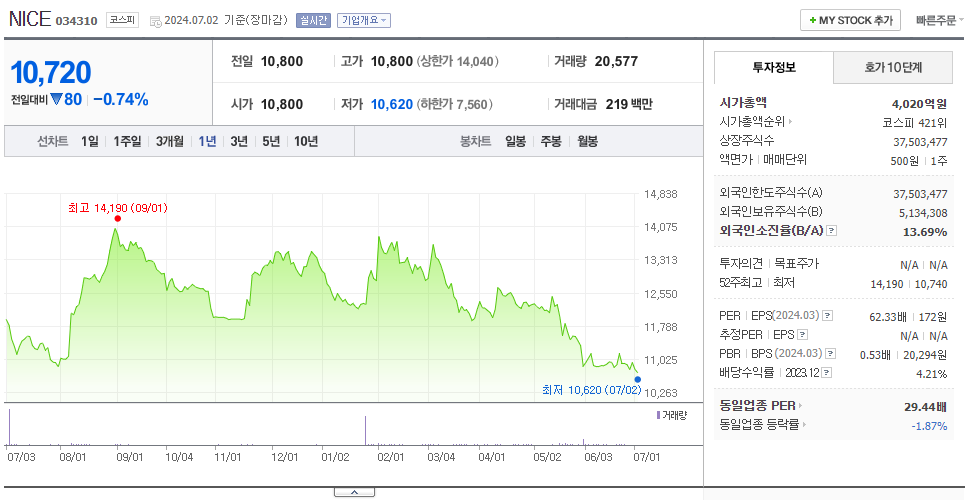Click the 거래량 legend in volume chart

tap(671, 415)
